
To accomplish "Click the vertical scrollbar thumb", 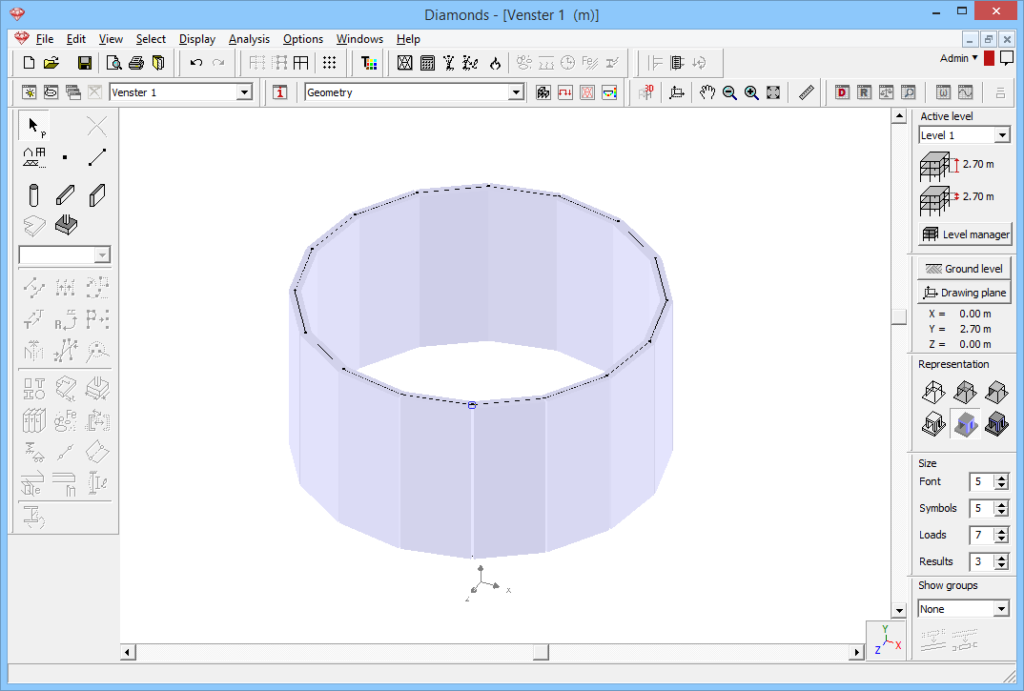I will point(899,316).
